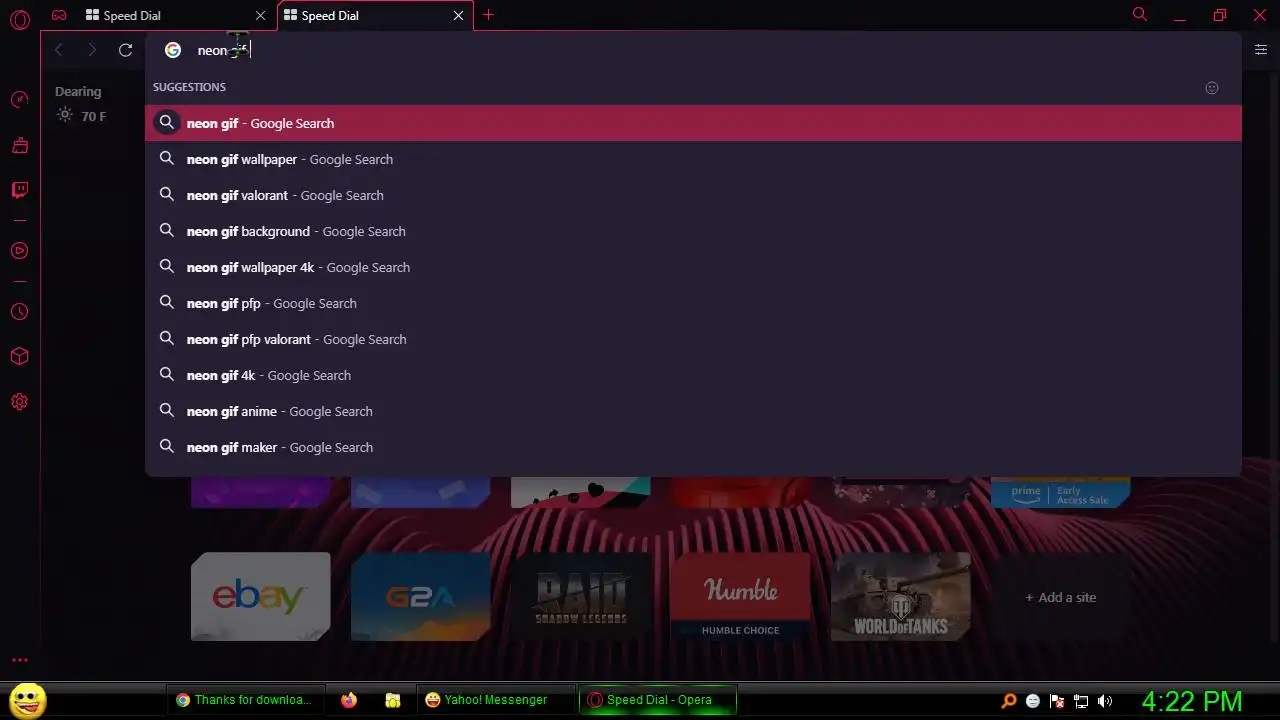Screen dimensions: 1280x720
Task: Open sidebar setup three dots
Action: coord(19,660)
